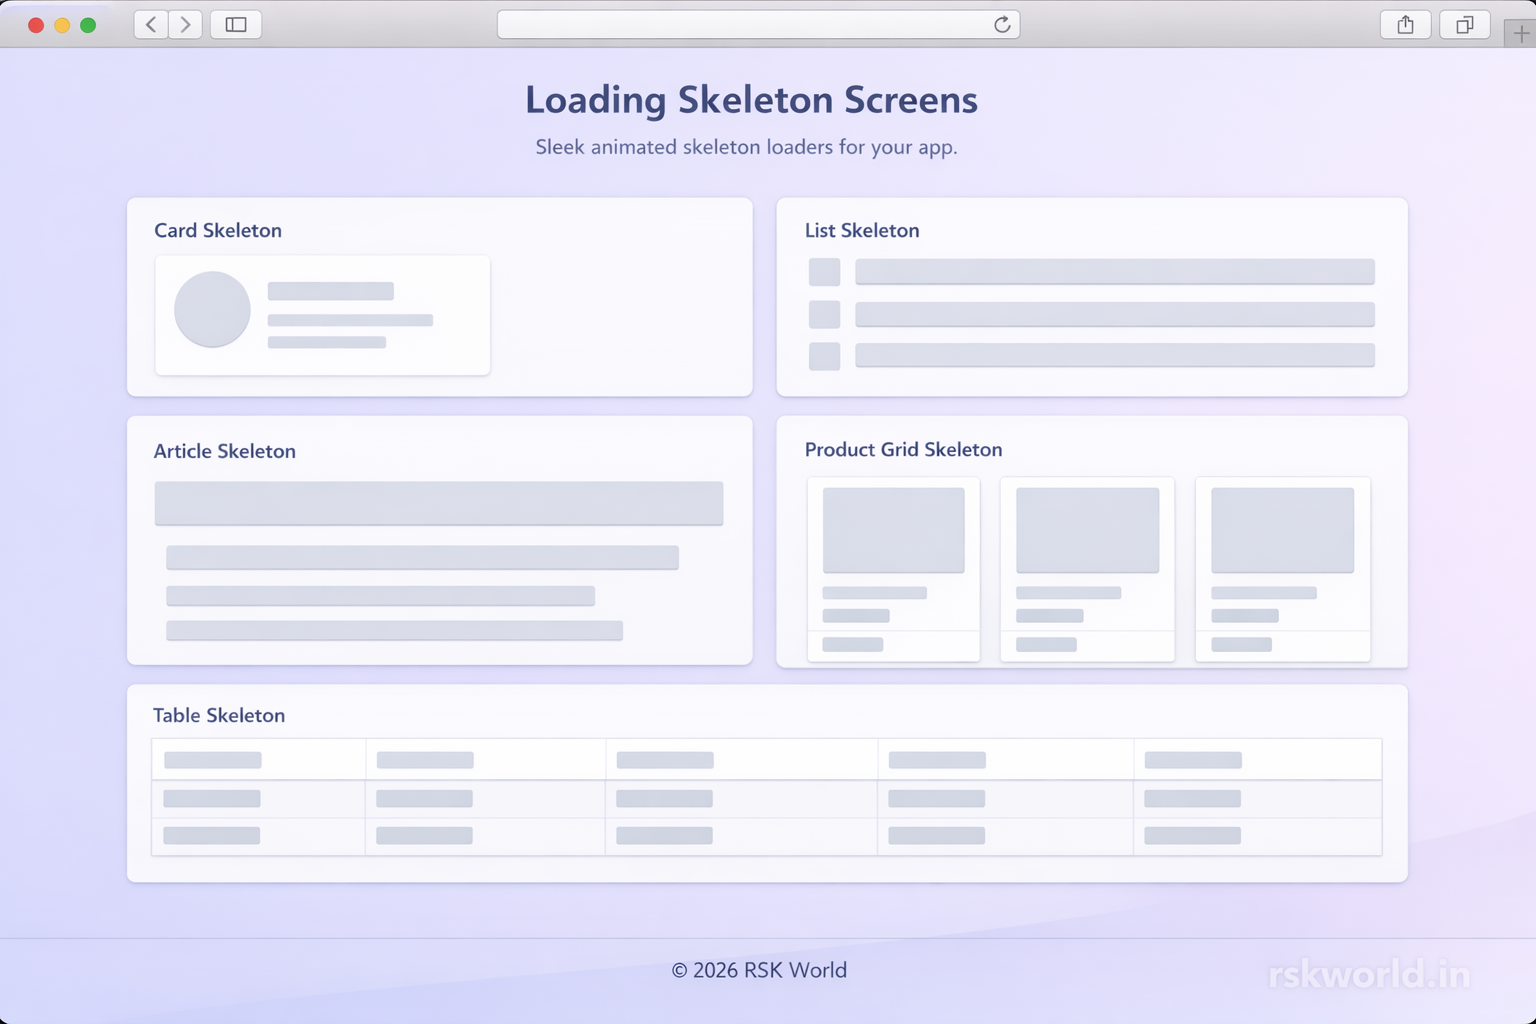Click the browser share icon
The image size is (1536, 1024).
click(1405, 24)
